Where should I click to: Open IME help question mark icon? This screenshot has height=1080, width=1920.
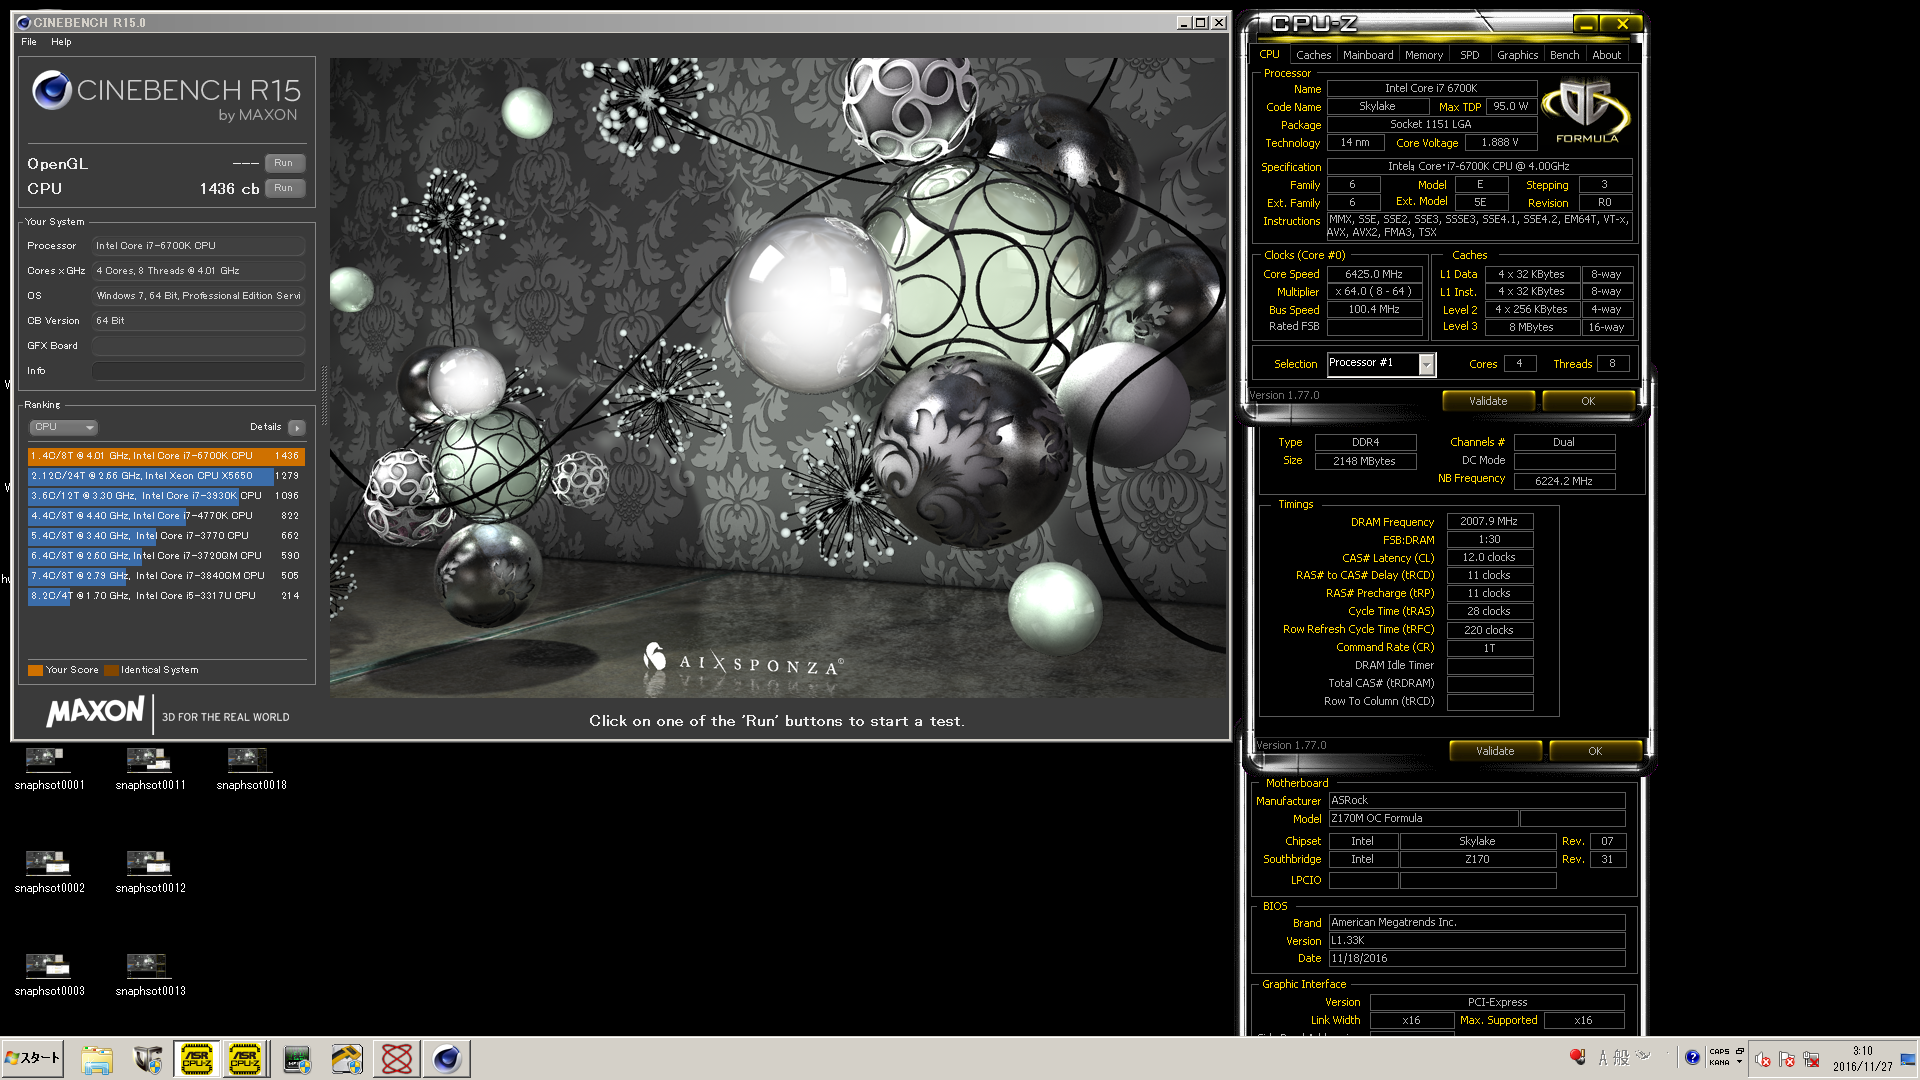click(1692, 1058)
